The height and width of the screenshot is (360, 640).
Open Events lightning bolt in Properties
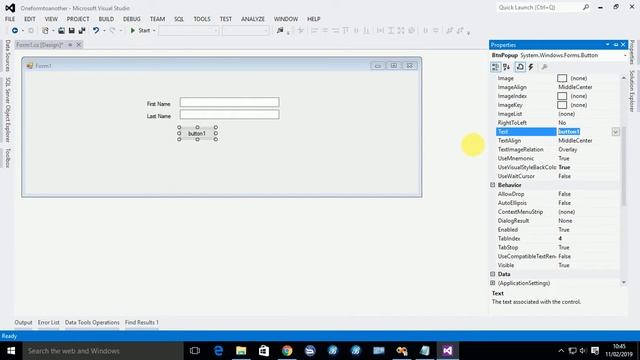click(x=531, y=67)
